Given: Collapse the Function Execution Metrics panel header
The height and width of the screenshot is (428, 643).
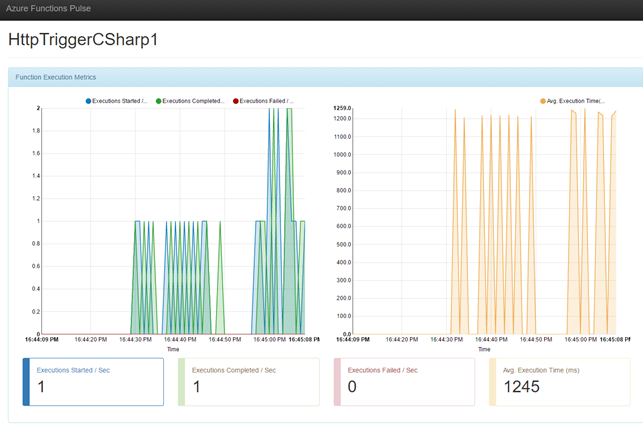Looking at the screenshot, I should (x=55, y=77).
